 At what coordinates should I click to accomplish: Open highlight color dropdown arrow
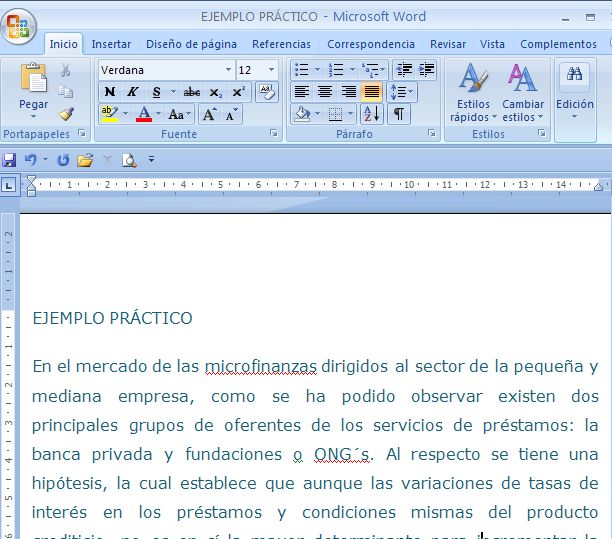pyautogui.click(x=125, y=114)
